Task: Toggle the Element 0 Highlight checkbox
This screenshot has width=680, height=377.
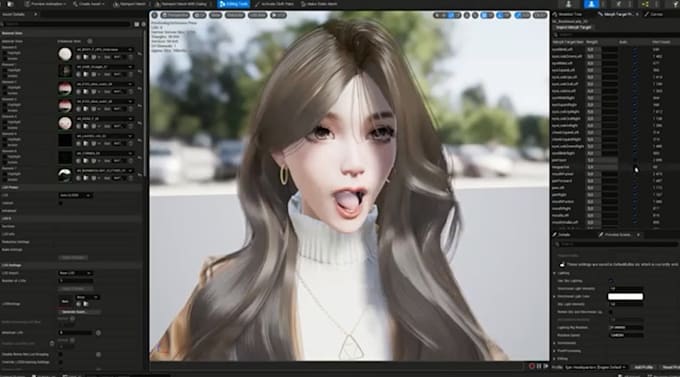Action: tap(5, 53)
